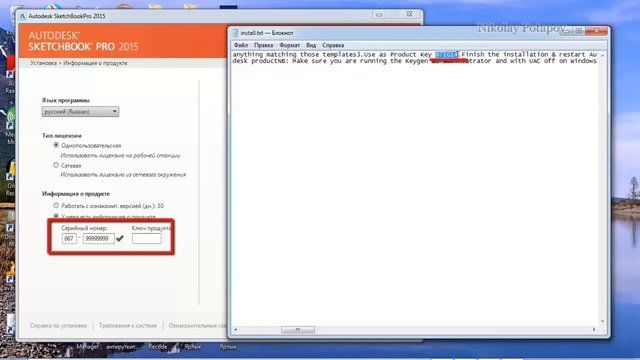Click the Recode desktop shortcut label
The width and height of the screenshot is (640, 360).
(x=158, y=347)
